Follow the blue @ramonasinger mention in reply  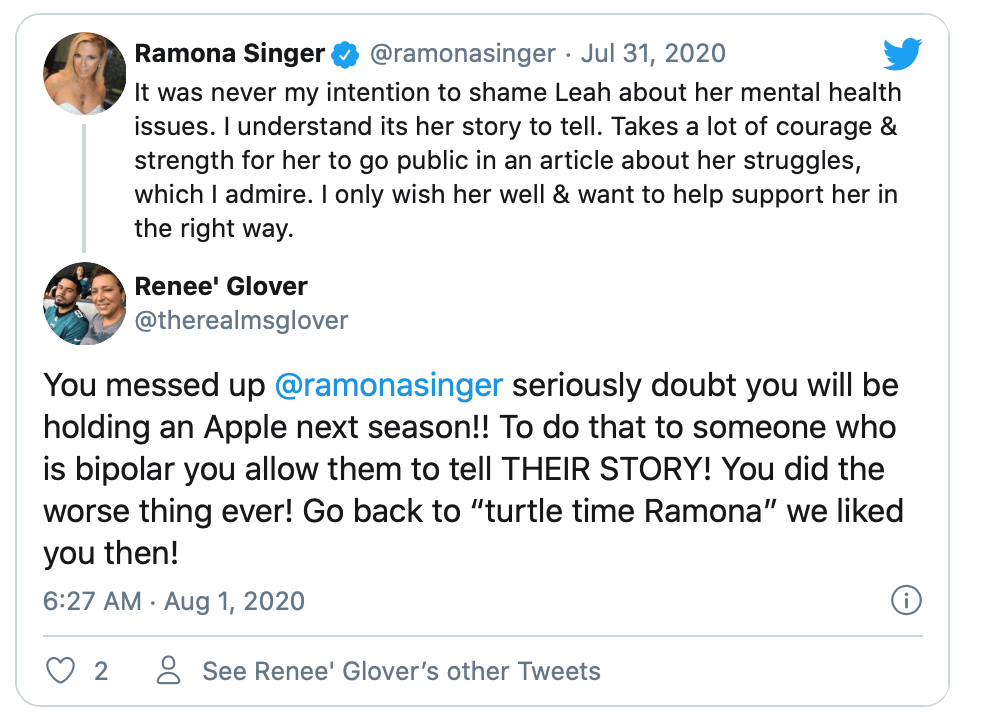click(x=388, y=386)
